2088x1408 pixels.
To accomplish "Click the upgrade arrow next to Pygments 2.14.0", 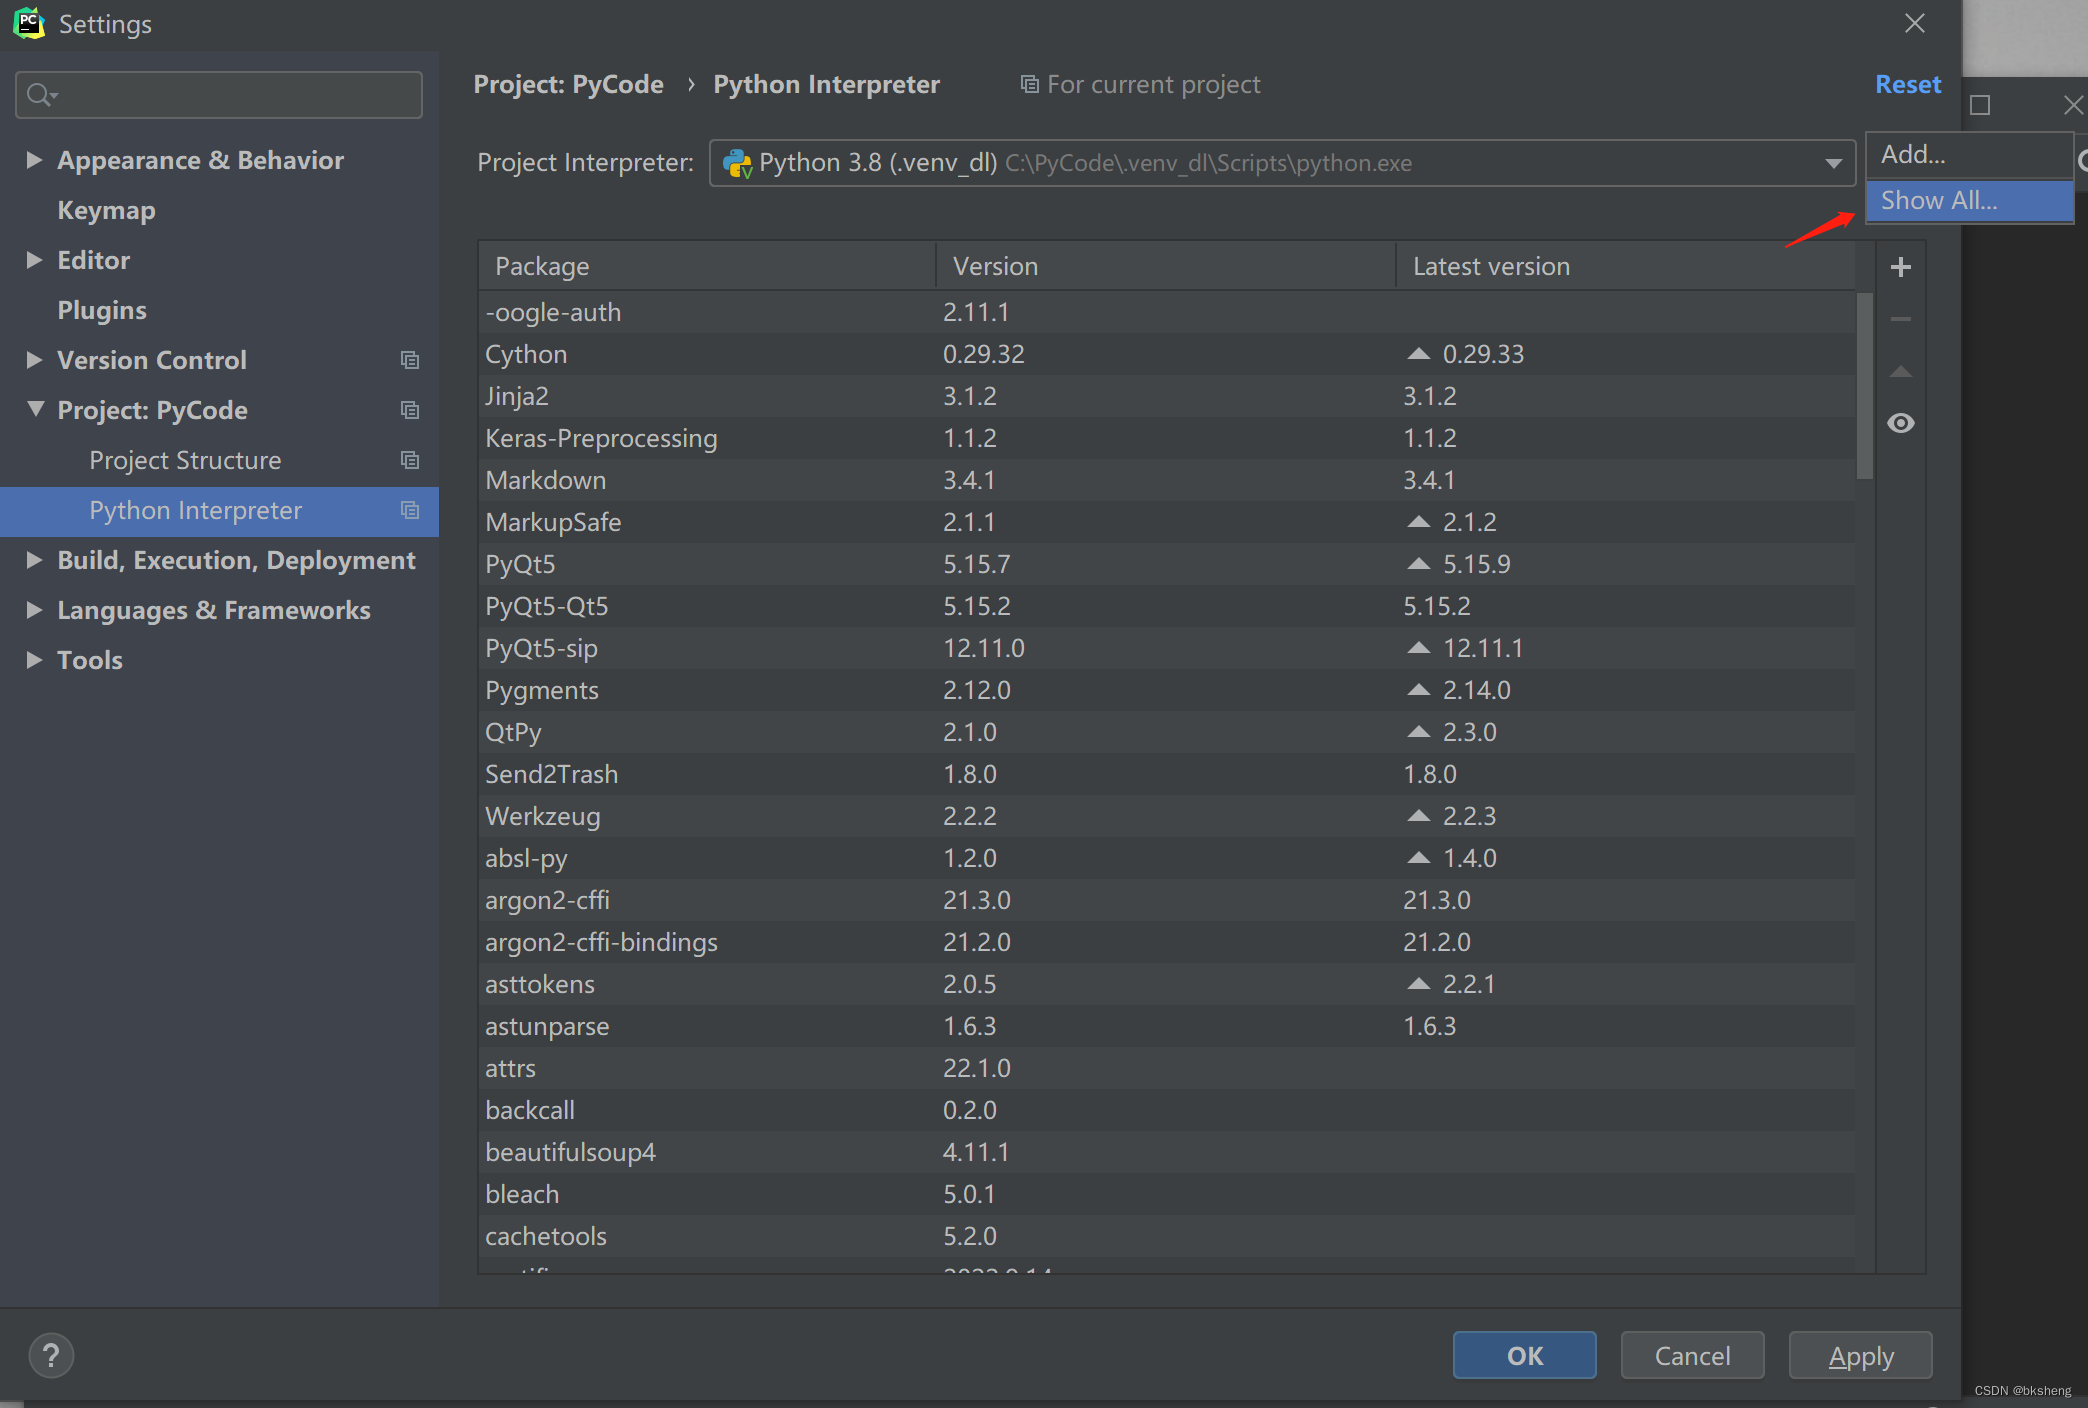I will click(x=1418, y=690).
